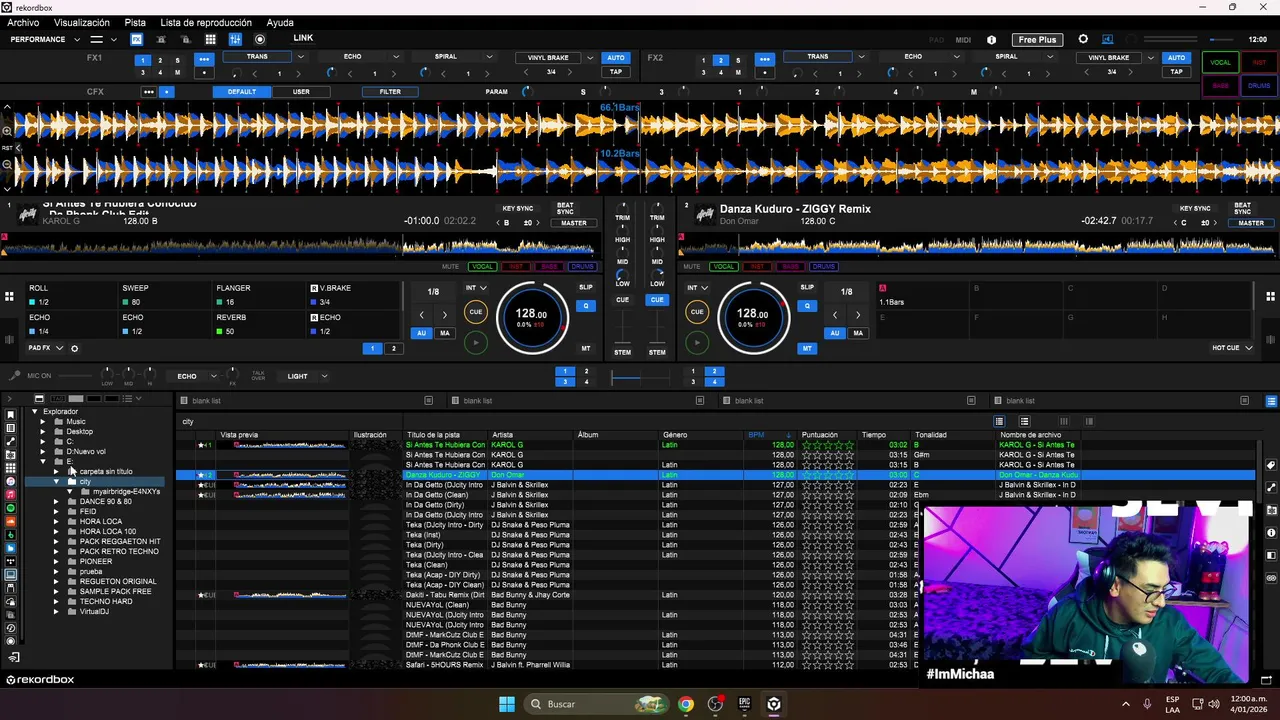Open the mobile sync icon at sidebar bottom
Screen dimensions: 1280x720
(x=14, y=657)
